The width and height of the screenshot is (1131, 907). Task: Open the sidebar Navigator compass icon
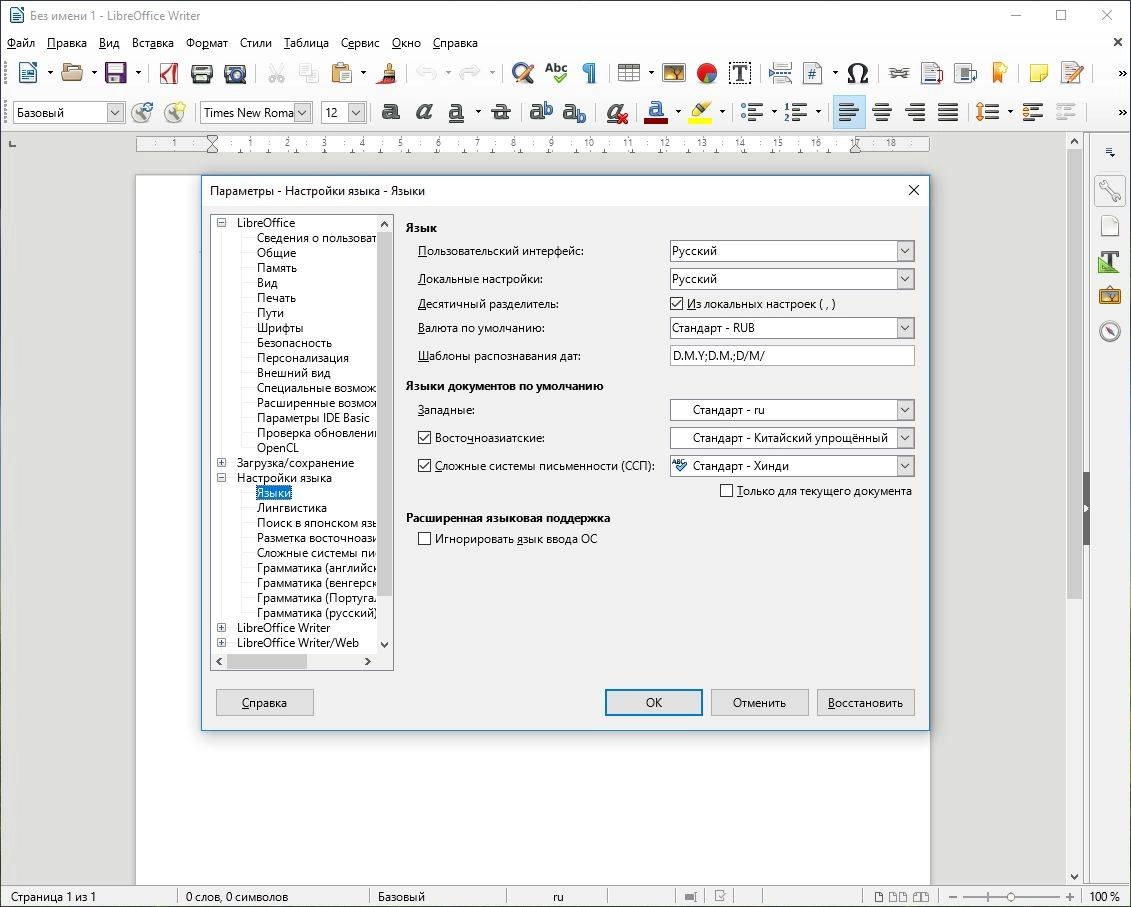click(x=1110, y=330)
